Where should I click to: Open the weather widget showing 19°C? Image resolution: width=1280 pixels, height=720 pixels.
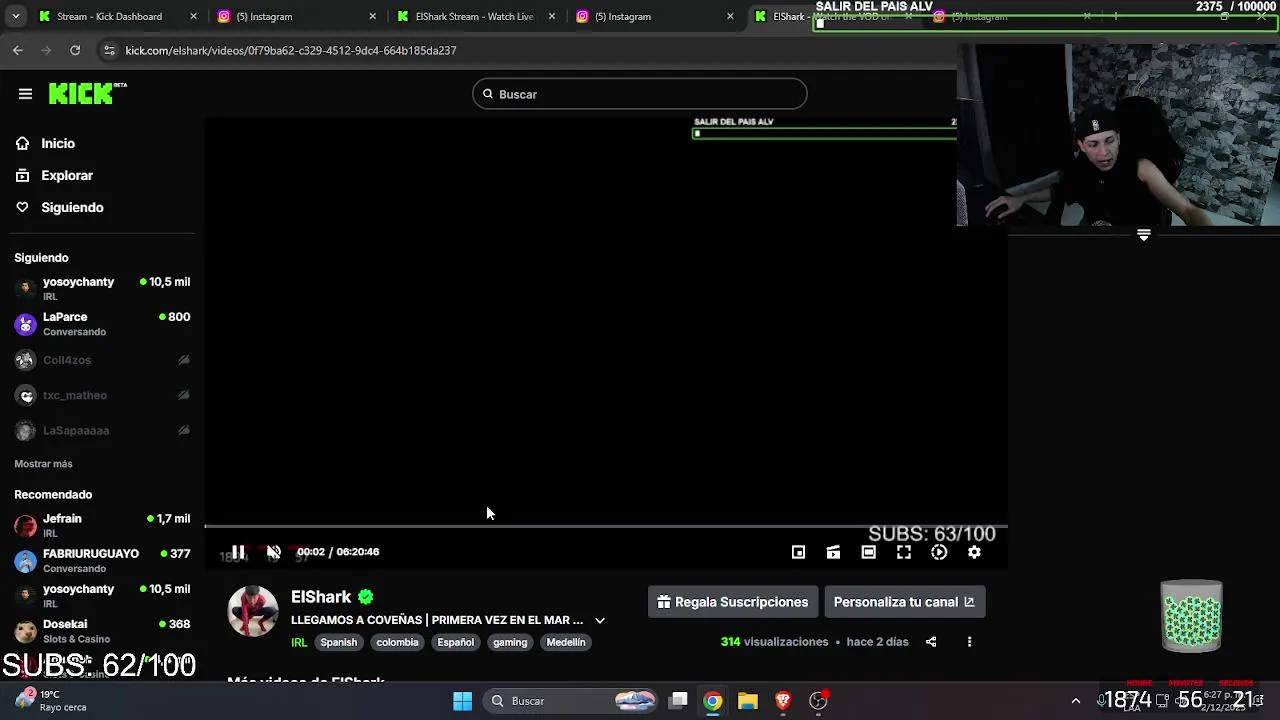(52, 700)
